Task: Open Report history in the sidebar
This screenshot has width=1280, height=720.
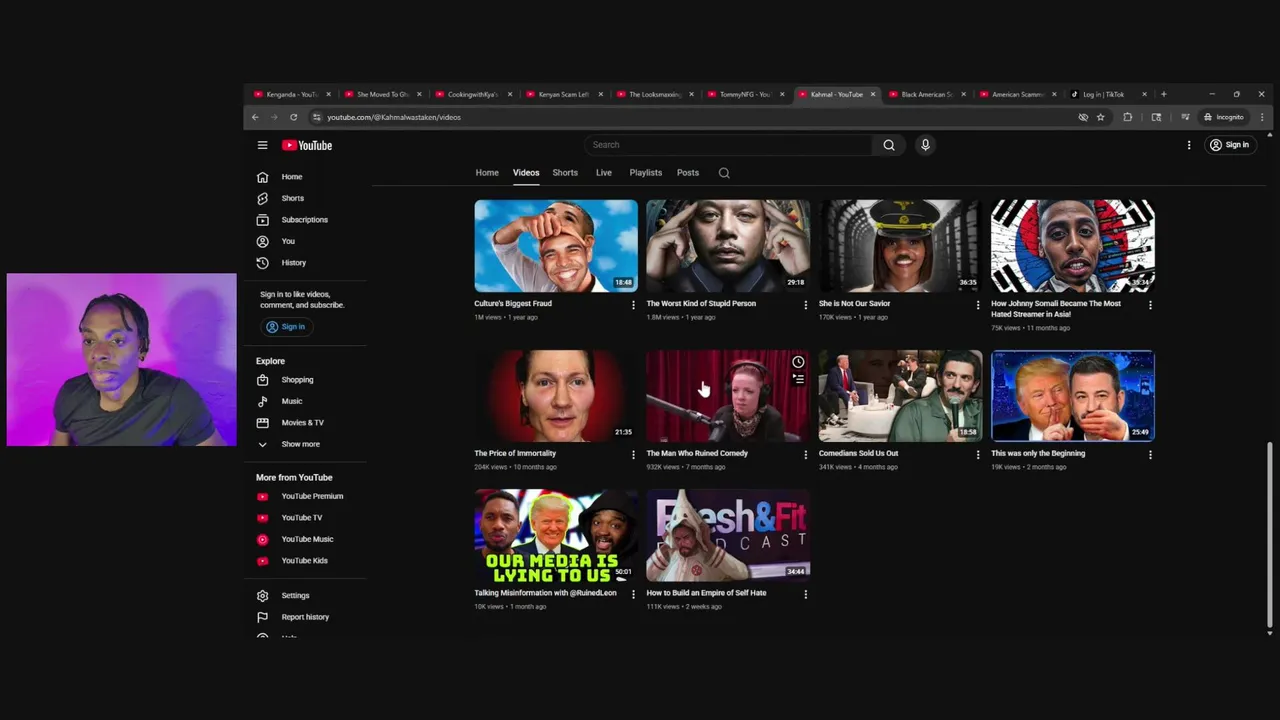Action: pos(306,617)
